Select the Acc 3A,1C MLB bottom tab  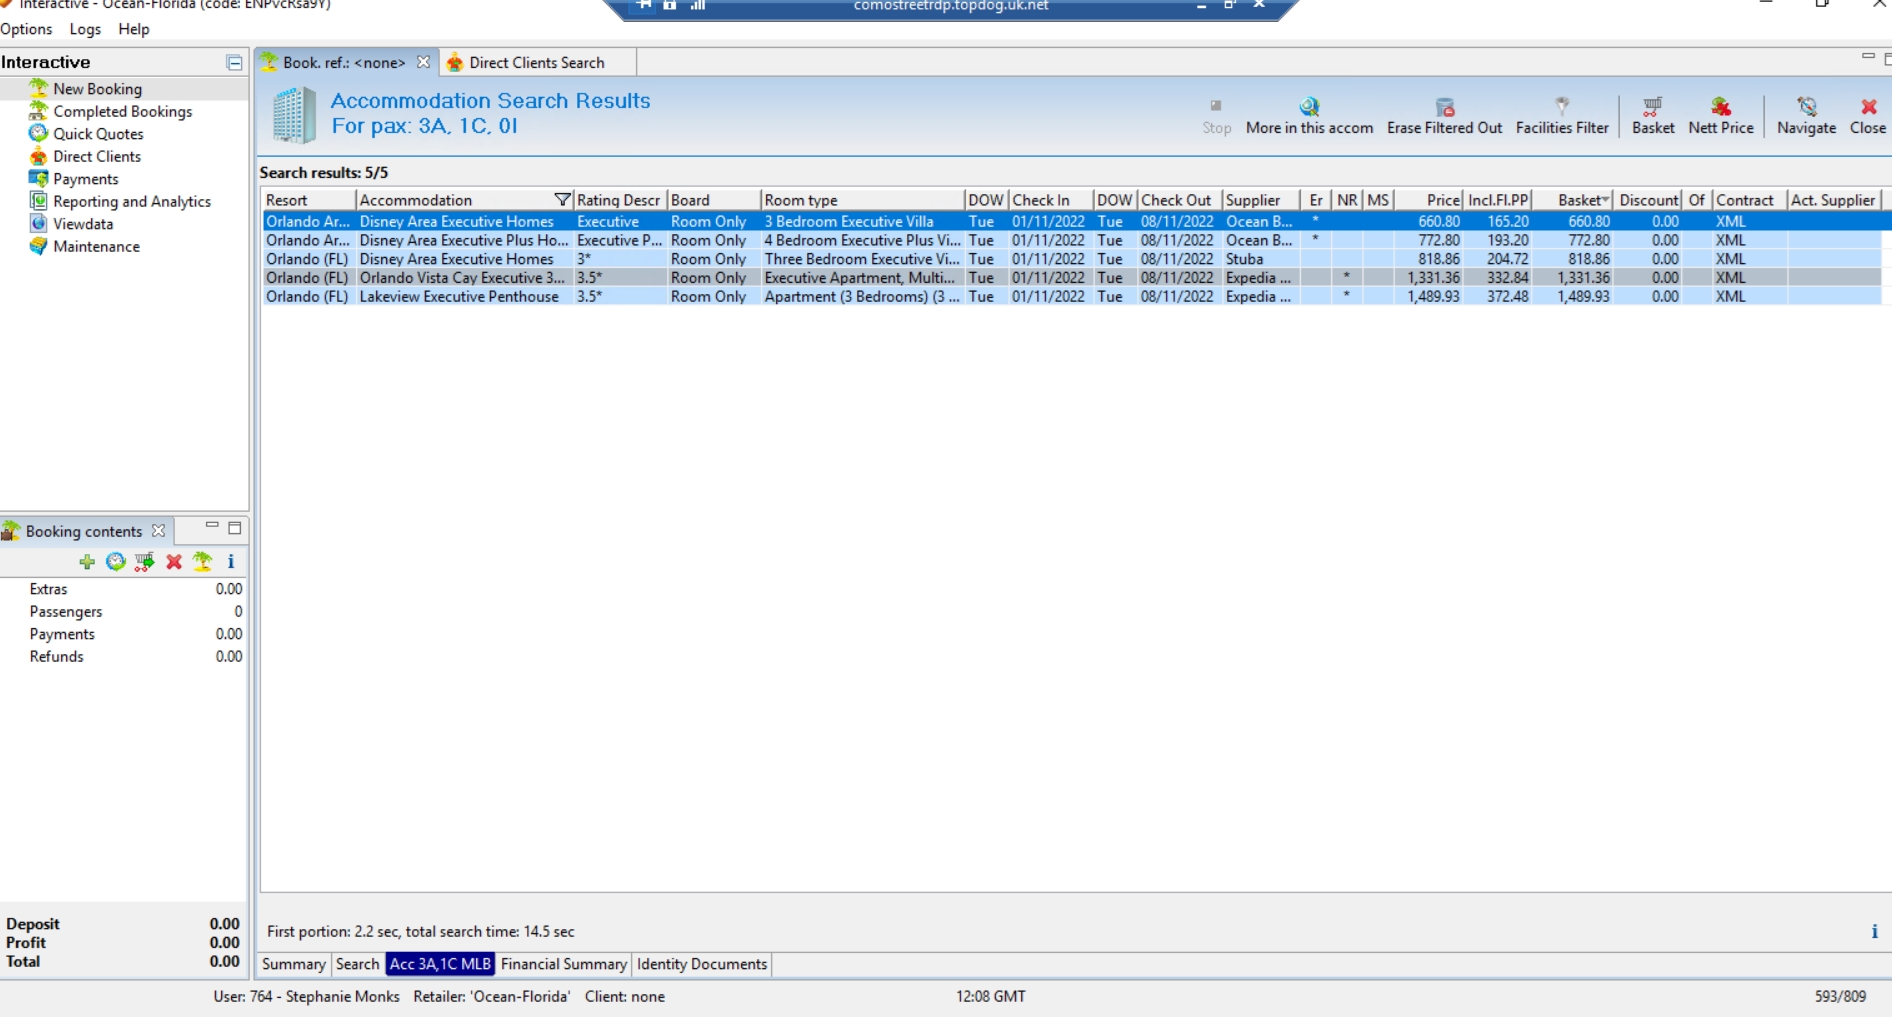click(440, 964)
